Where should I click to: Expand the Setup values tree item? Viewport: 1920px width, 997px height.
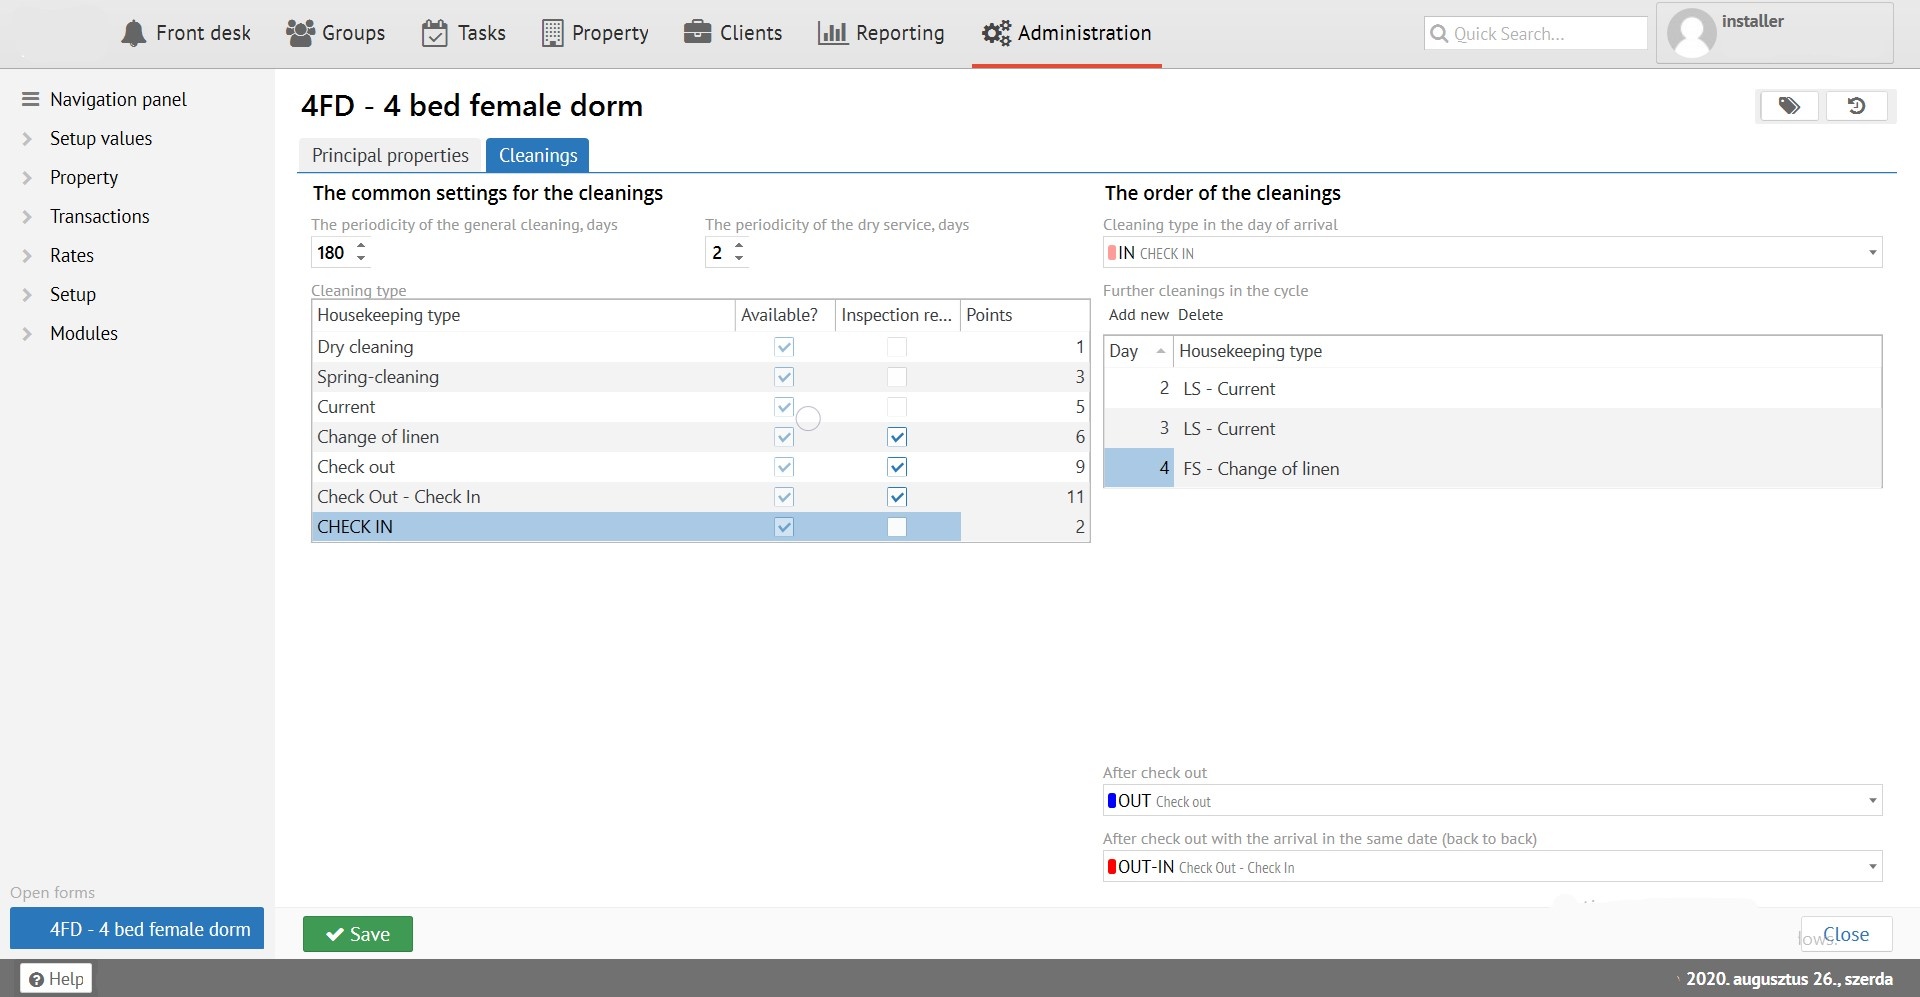(28, 139)
